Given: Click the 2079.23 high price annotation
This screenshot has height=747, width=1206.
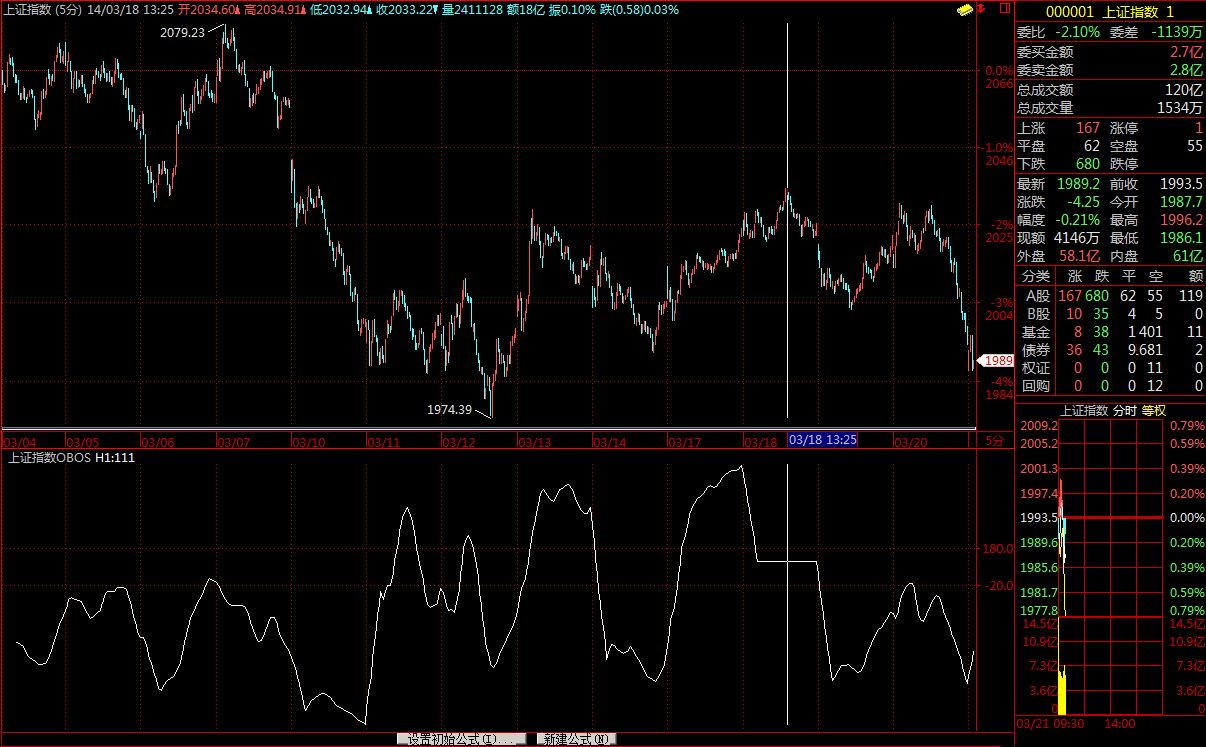Looking at the screenshot, I should (182, 32).
